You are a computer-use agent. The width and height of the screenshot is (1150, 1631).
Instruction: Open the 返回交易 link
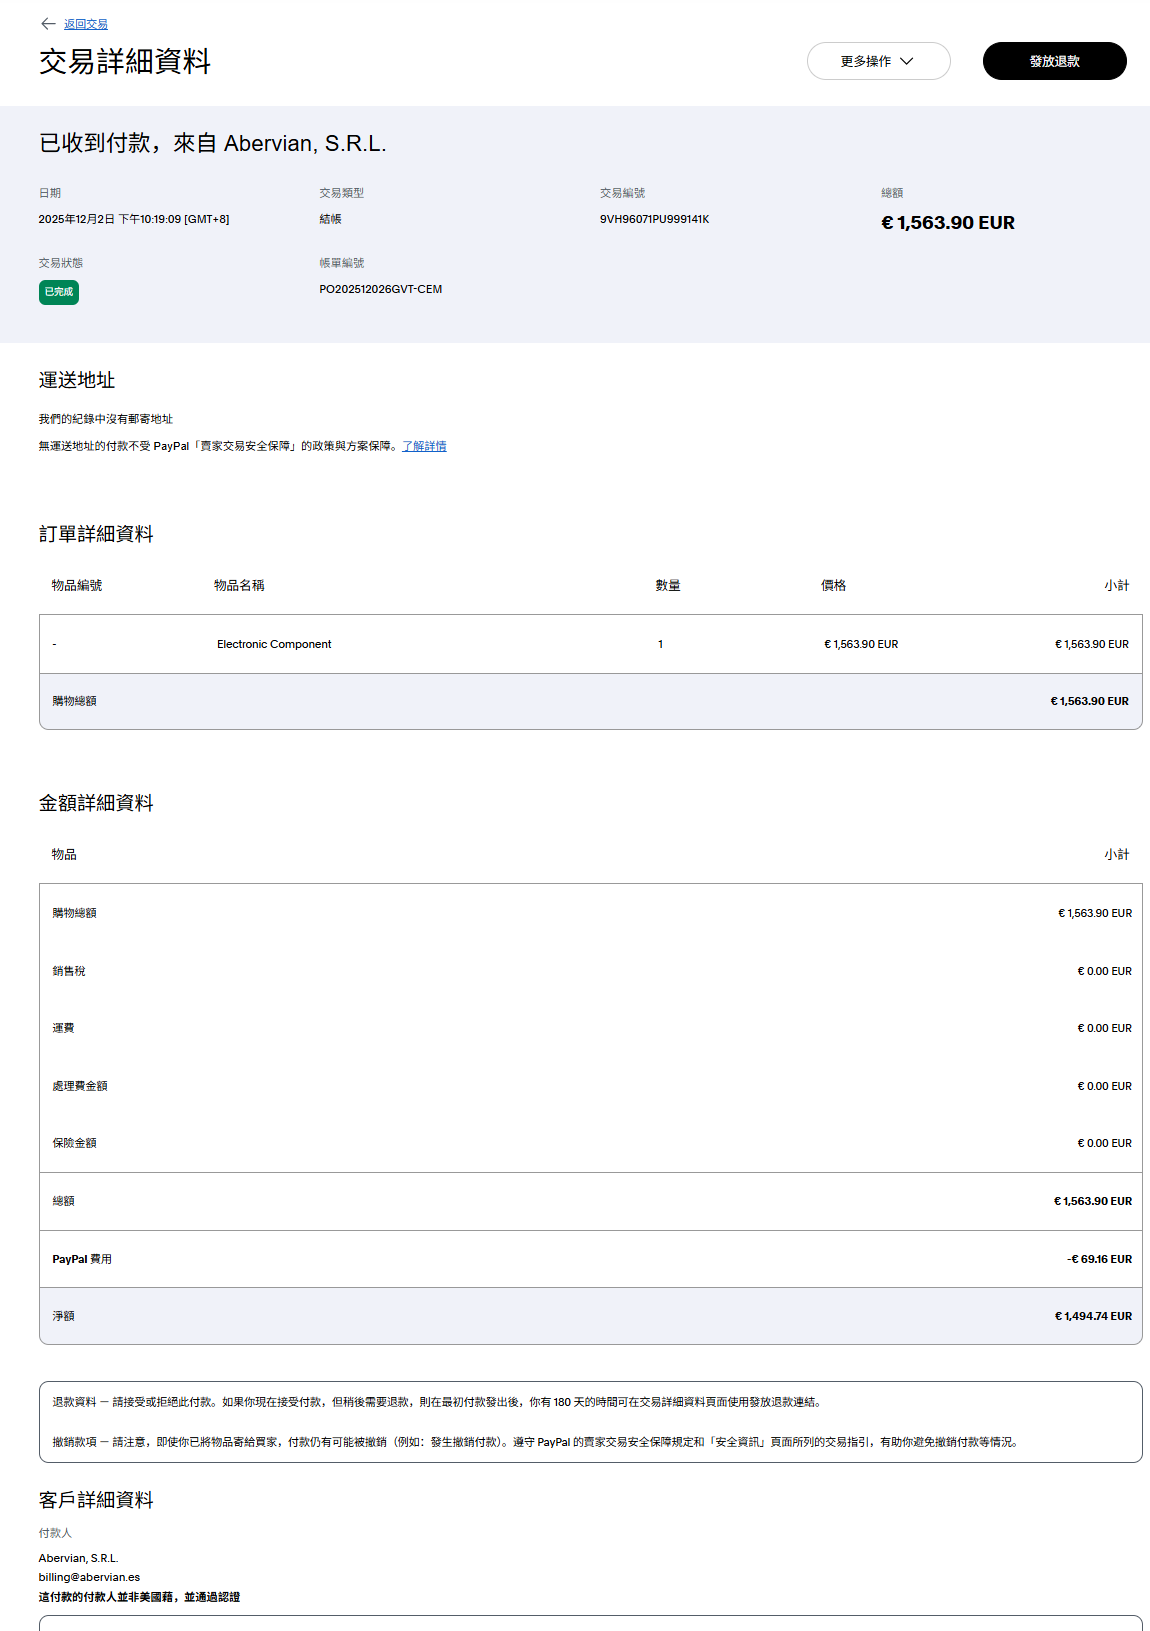click(86, 24)
